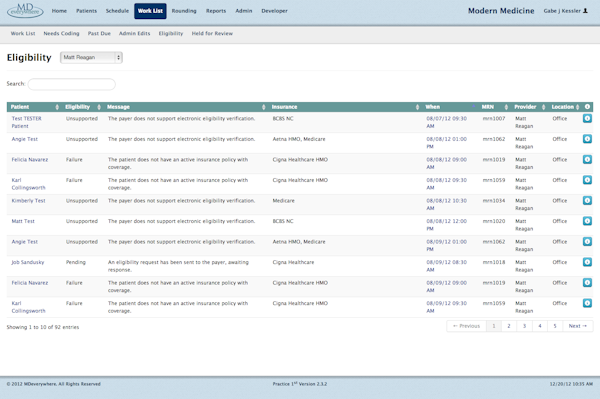
Task: Go to page 4
Action: (540, 326)
